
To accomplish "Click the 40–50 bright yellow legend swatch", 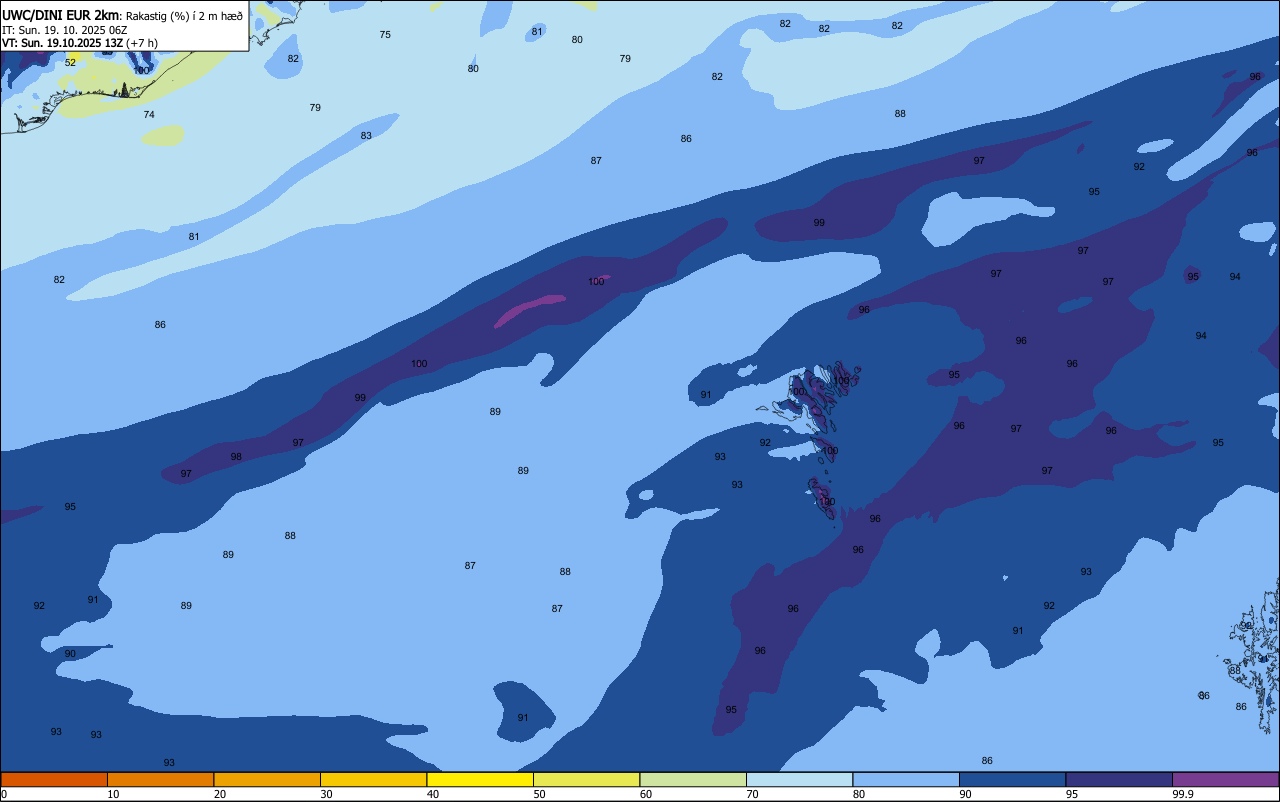I will click(480, 779).
